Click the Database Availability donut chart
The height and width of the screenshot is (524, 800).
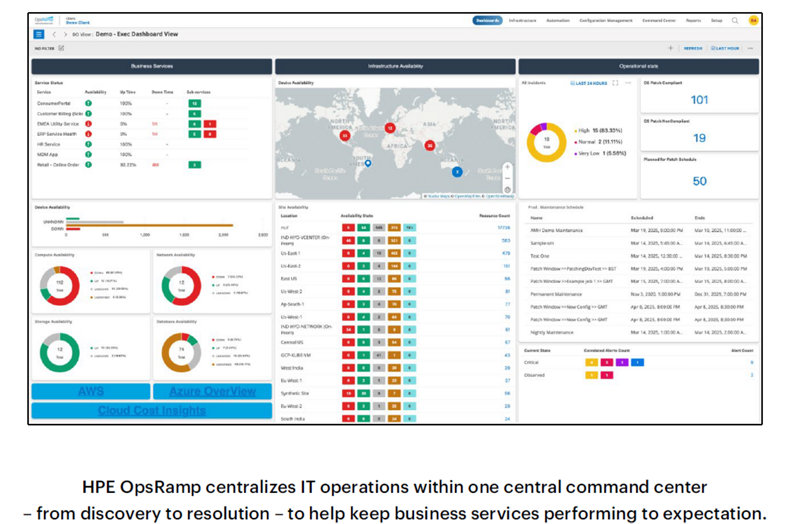tap(181, 353)
